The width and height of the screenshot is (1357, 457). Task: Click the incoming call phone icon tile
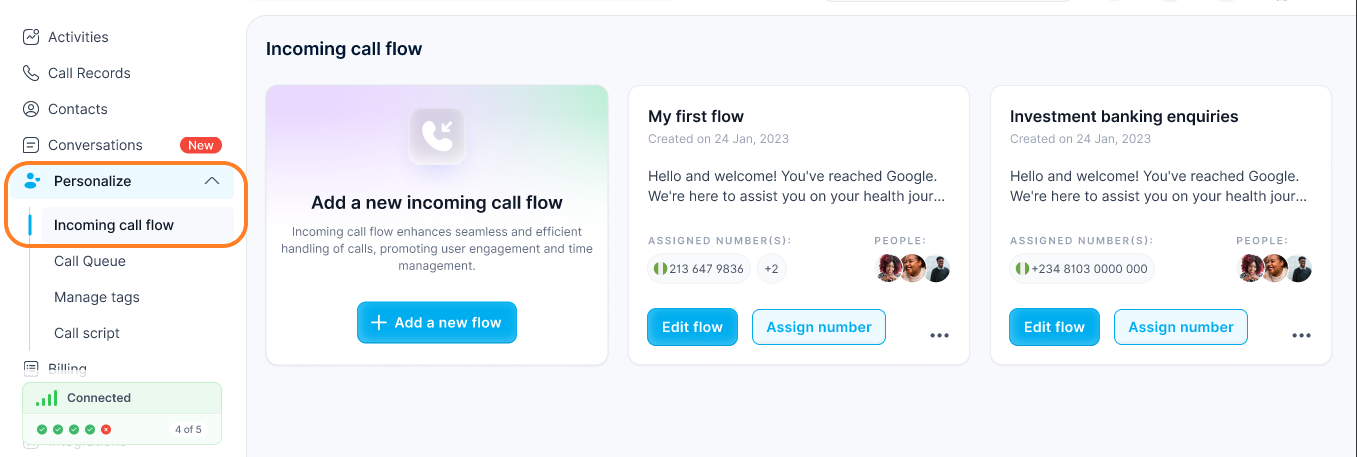point(437,136)
